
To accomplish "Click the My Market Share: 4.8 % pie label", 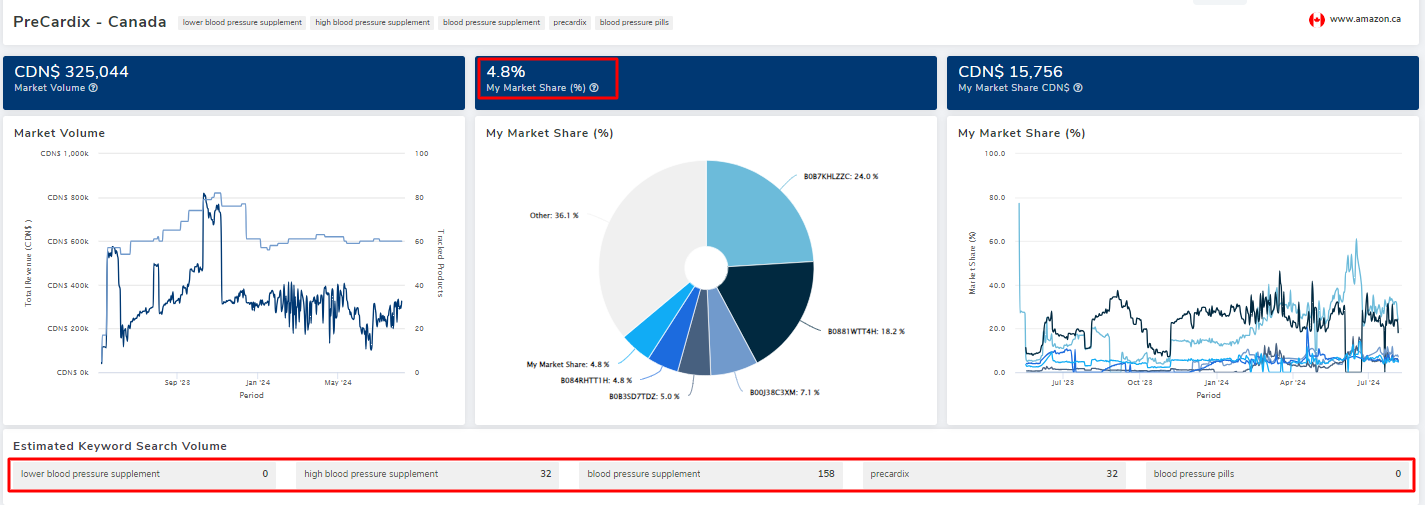I will (x=568, y=364).
